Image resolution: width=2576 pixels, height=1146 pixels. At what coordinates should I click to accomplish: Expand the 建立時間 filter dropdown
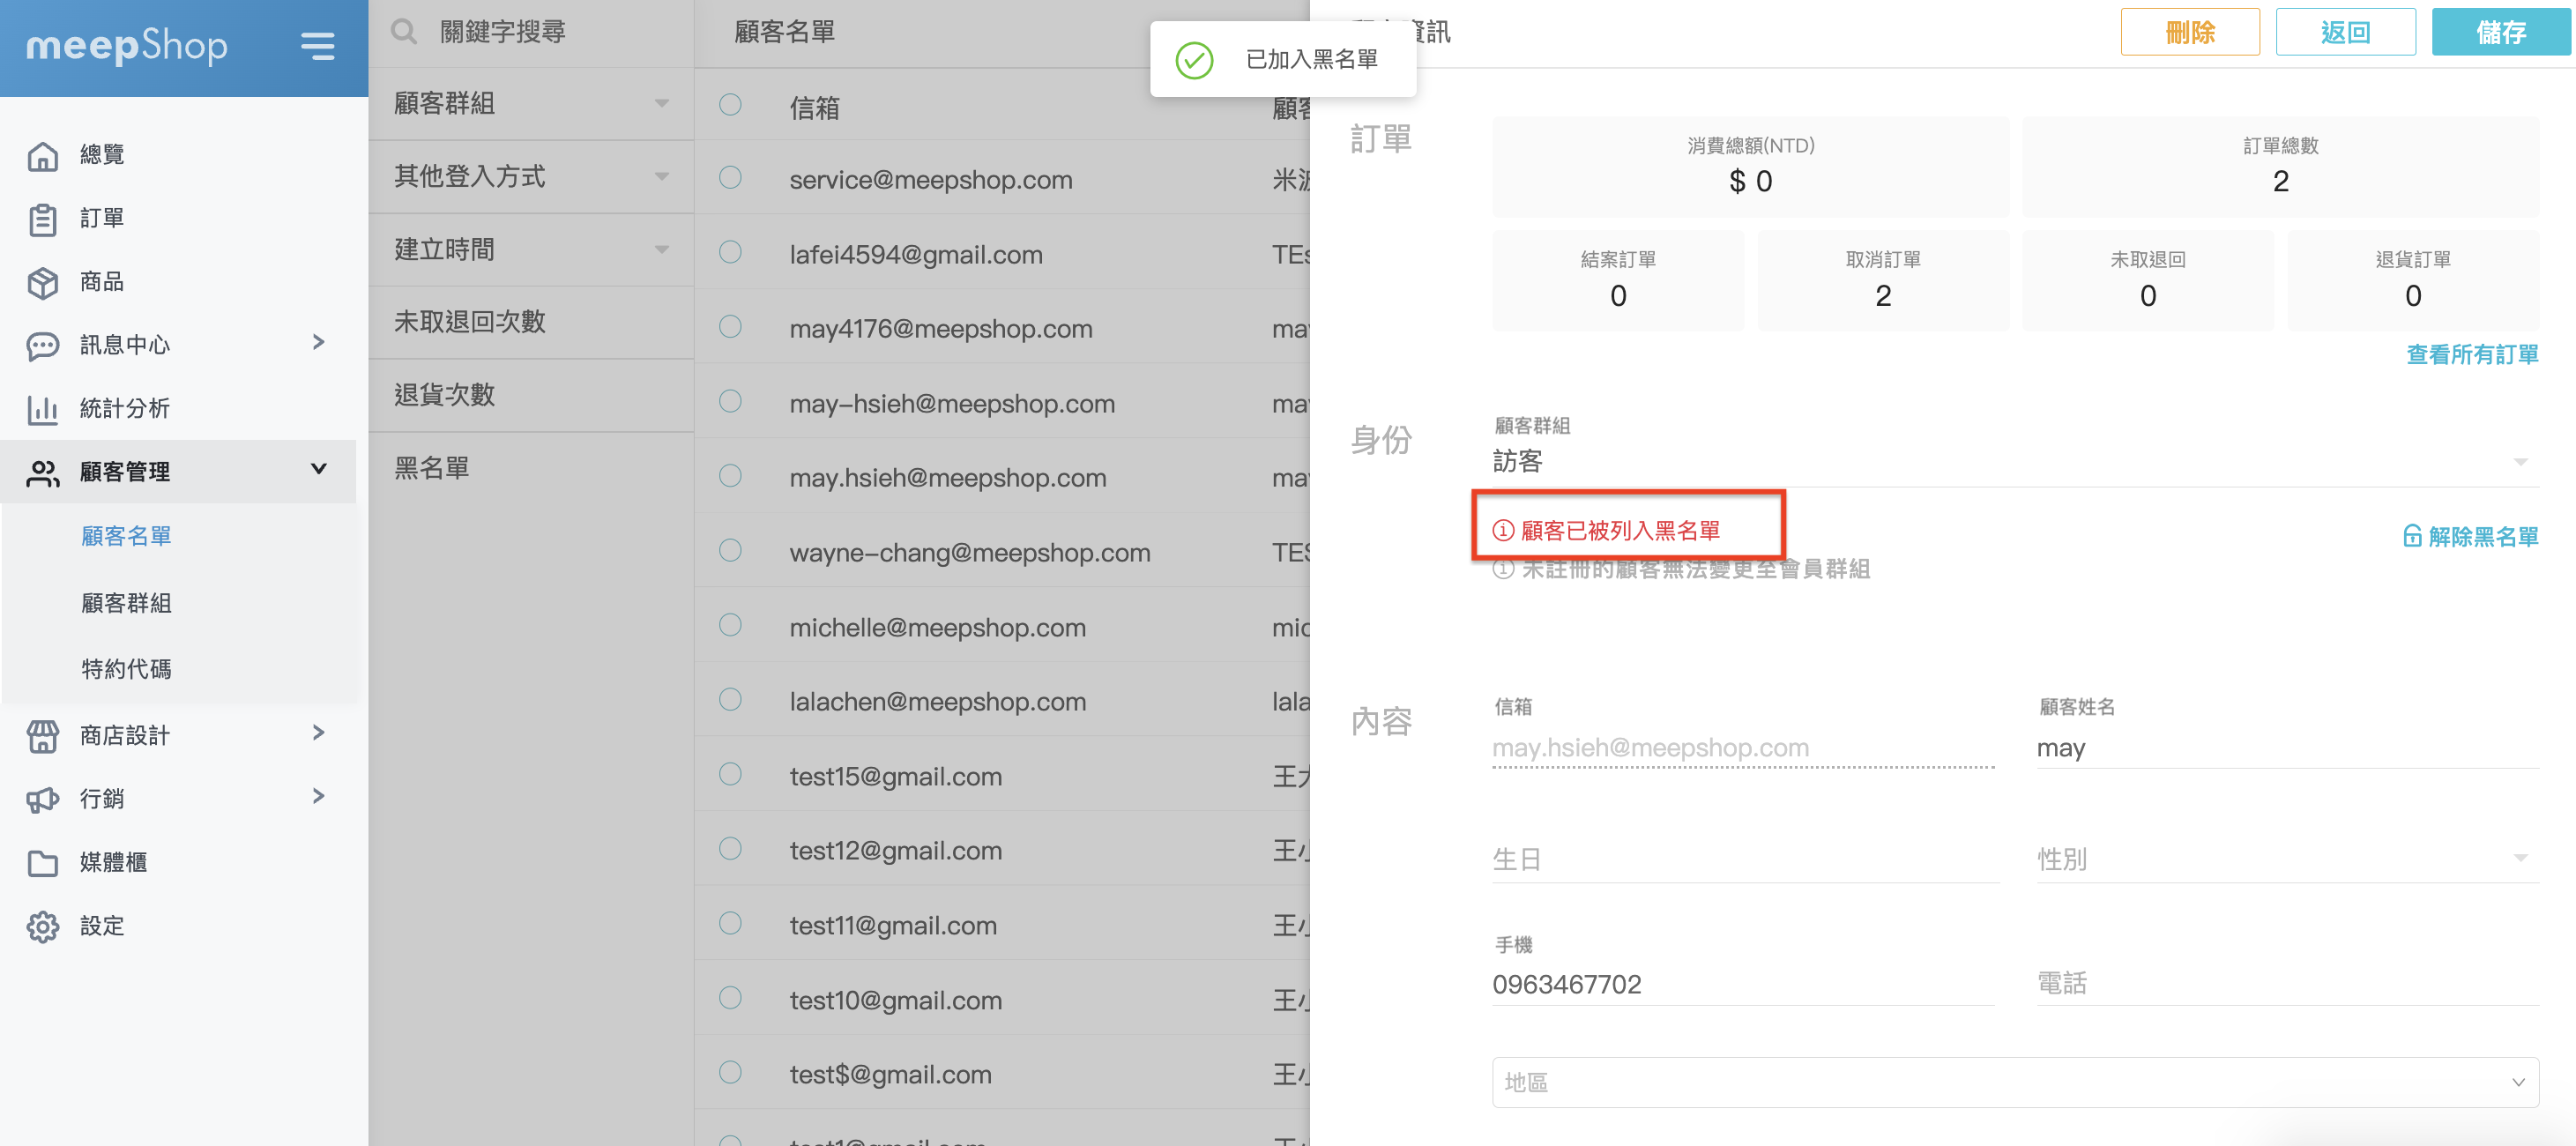[661, 249]
